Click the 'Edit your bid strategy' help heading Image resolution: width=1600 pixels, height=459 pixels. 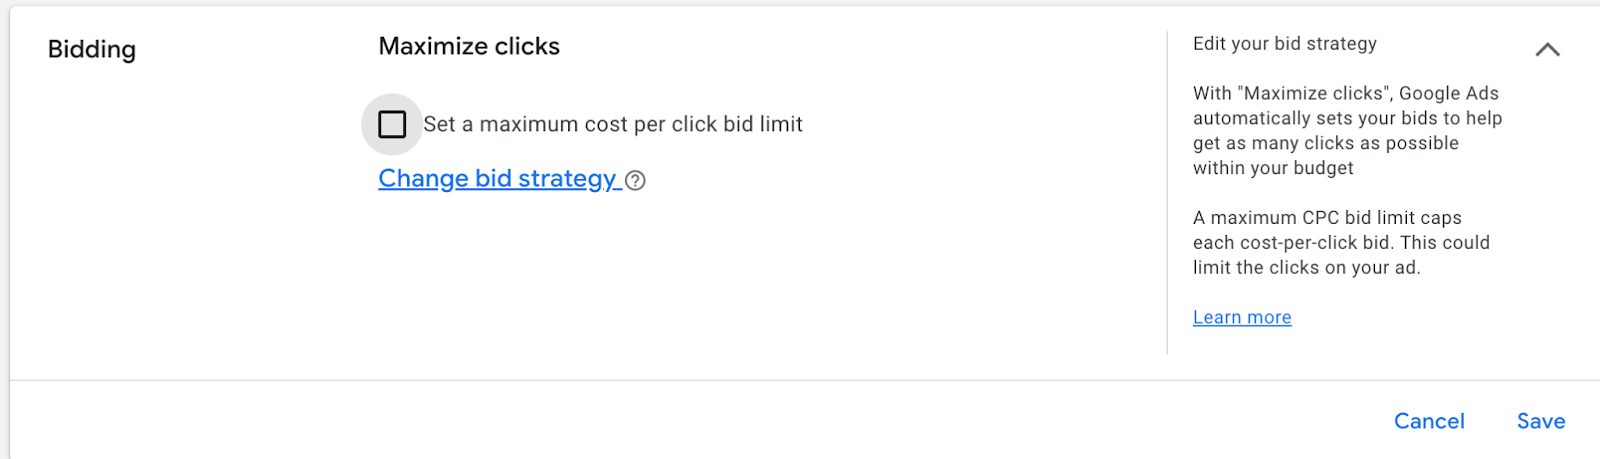click(1285, 43)
